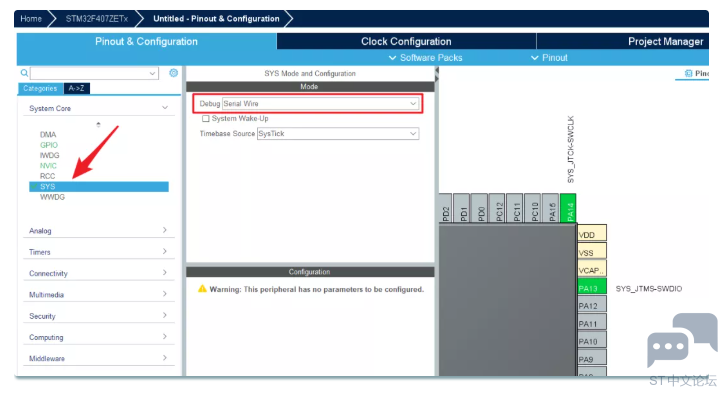Click the search magnifier icon
Image resolution: width=726 pixels, height=396 pixels.
(x=24, y=73)
